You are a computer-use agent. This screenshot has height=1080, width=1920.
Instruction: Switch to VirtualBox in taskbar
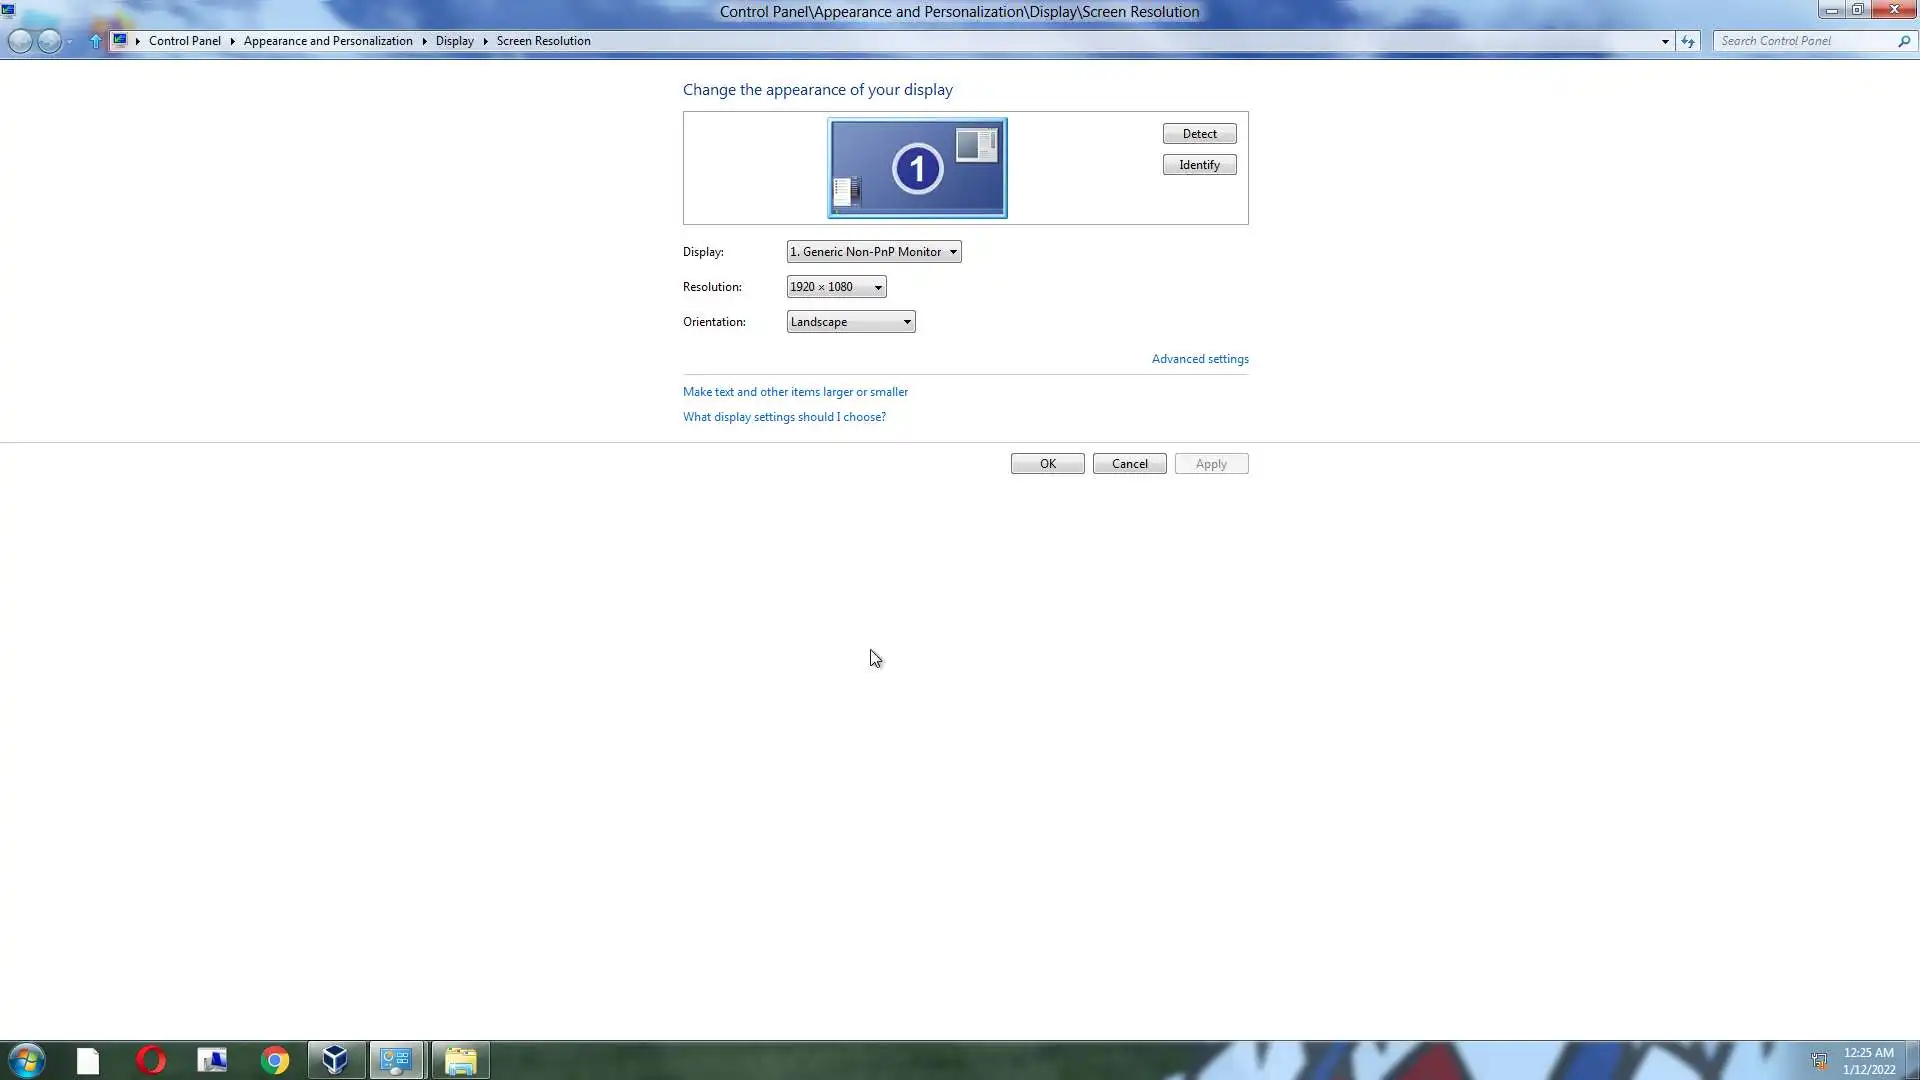335,1060
